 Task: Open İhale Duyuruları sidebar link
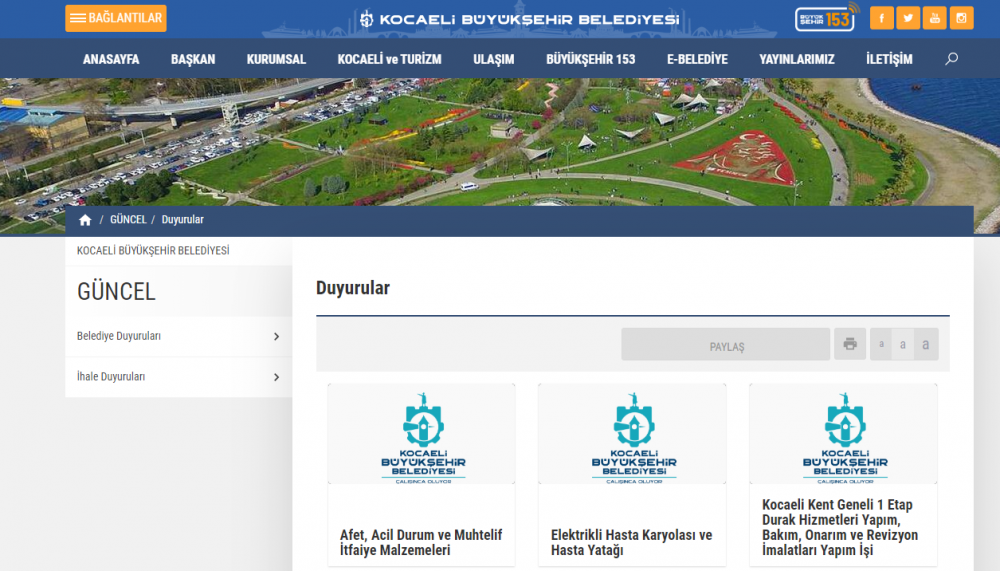tap(111, 377)
